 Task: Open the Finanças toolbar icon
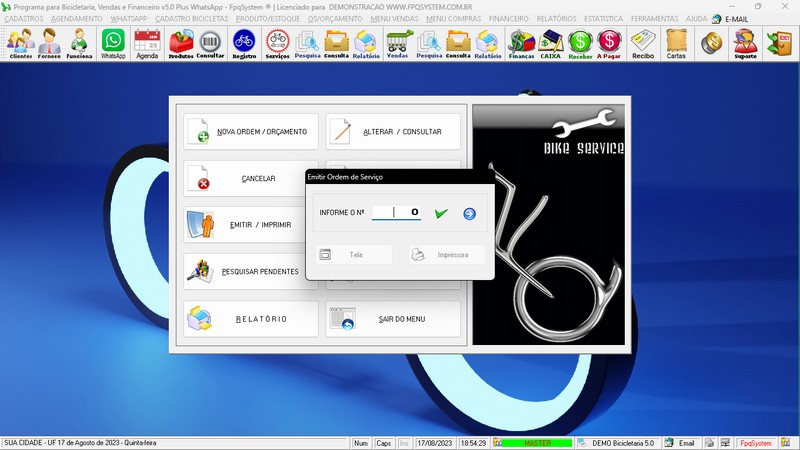pyautogui.click(x=521, y=44)
